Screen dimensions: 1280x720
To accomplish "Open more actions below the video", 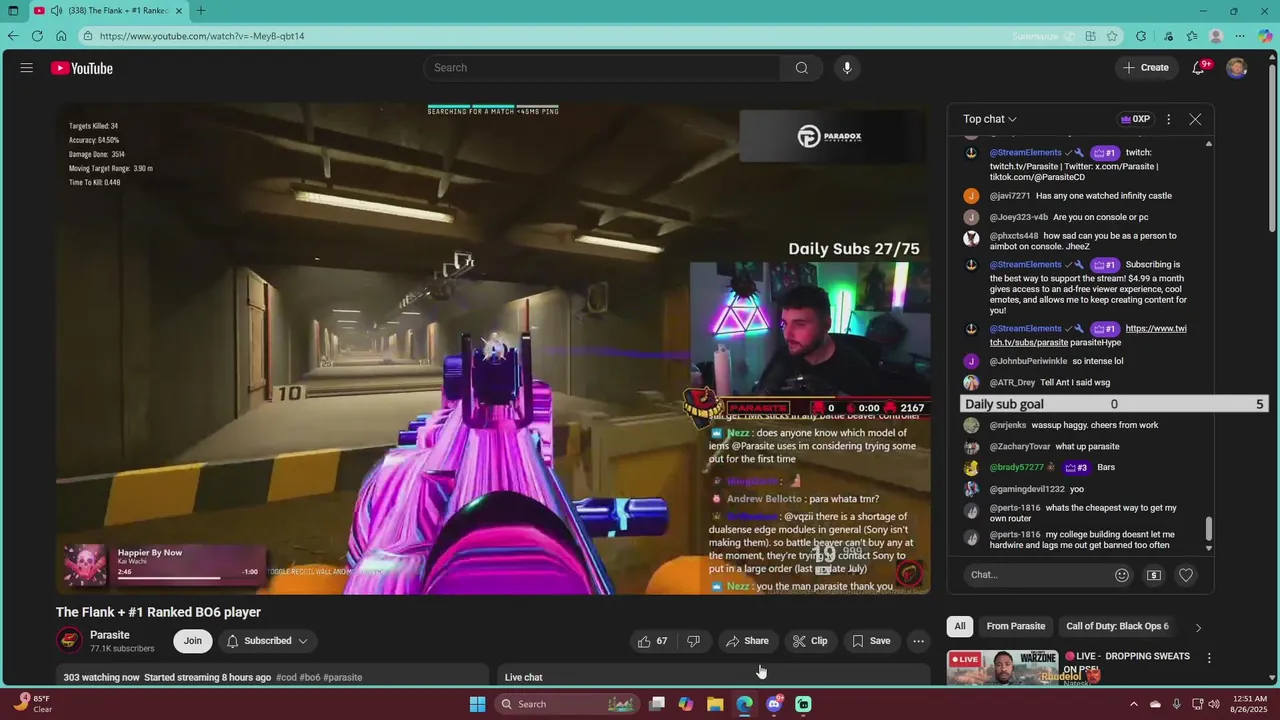I will (918, 641).
